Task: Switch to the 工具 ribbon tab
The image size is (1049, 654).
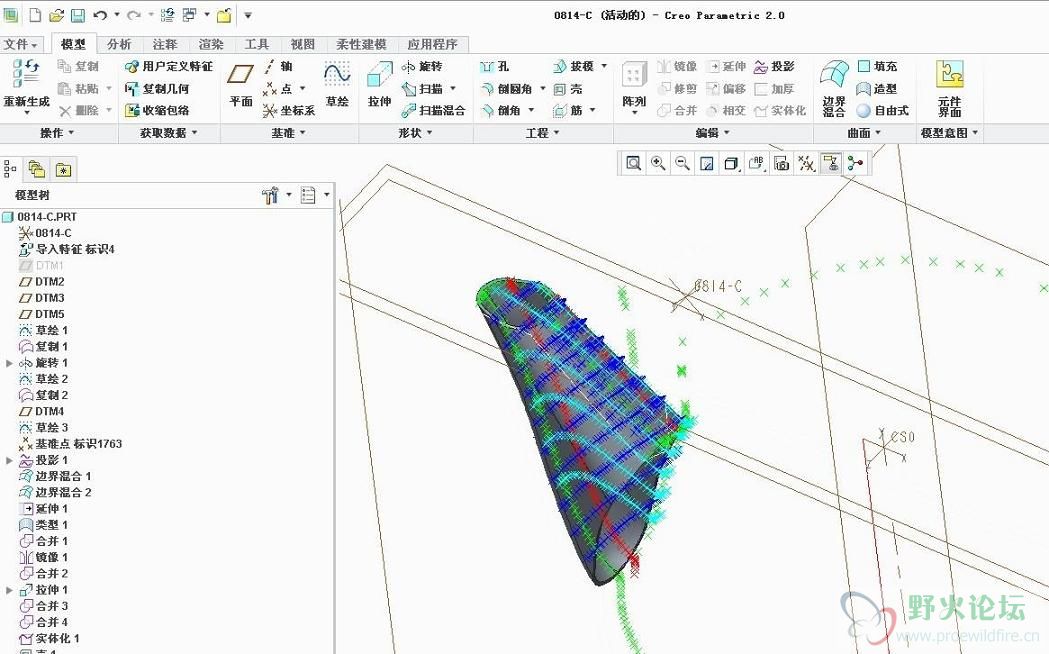Action: (x=256, y=44)
